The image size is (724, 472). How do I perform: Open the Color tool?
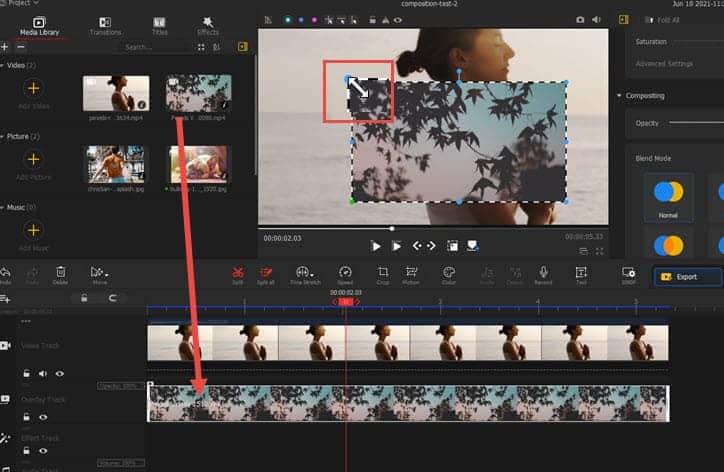point(449,274)
